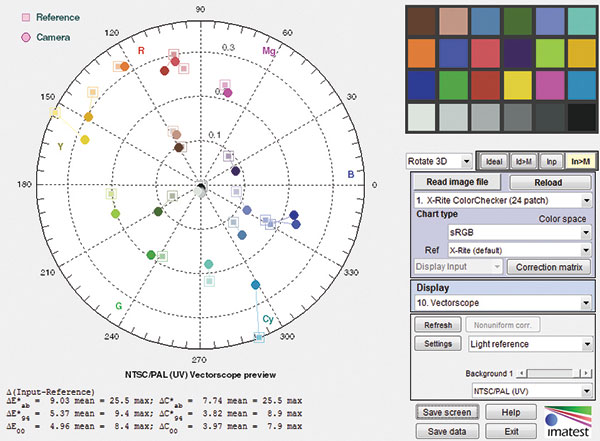Click the Mg label on vectorscope
600x441 pixels.
tap(269, 51)
